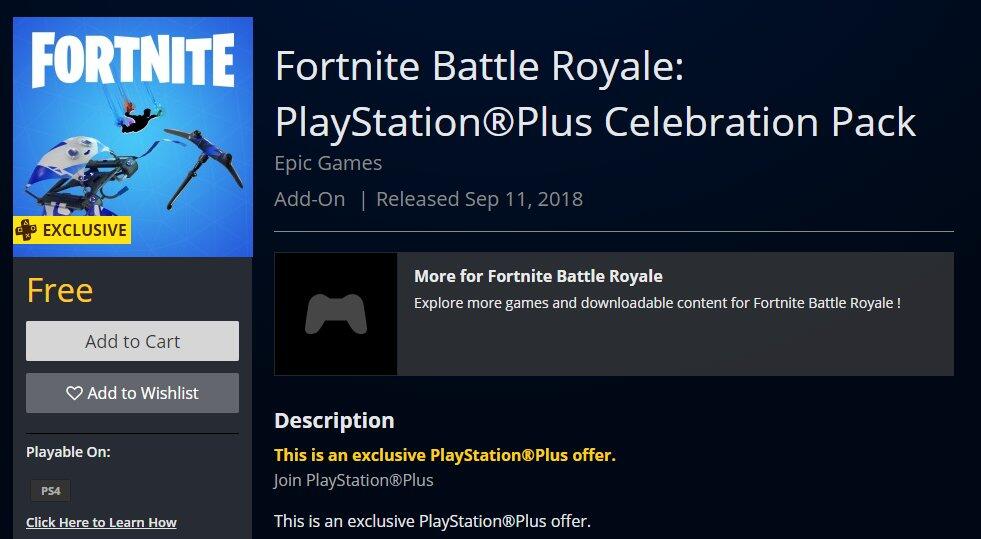Open the Epic Games publisher link
The width and height of the screenshot is (981, 539).
point(328,162)
